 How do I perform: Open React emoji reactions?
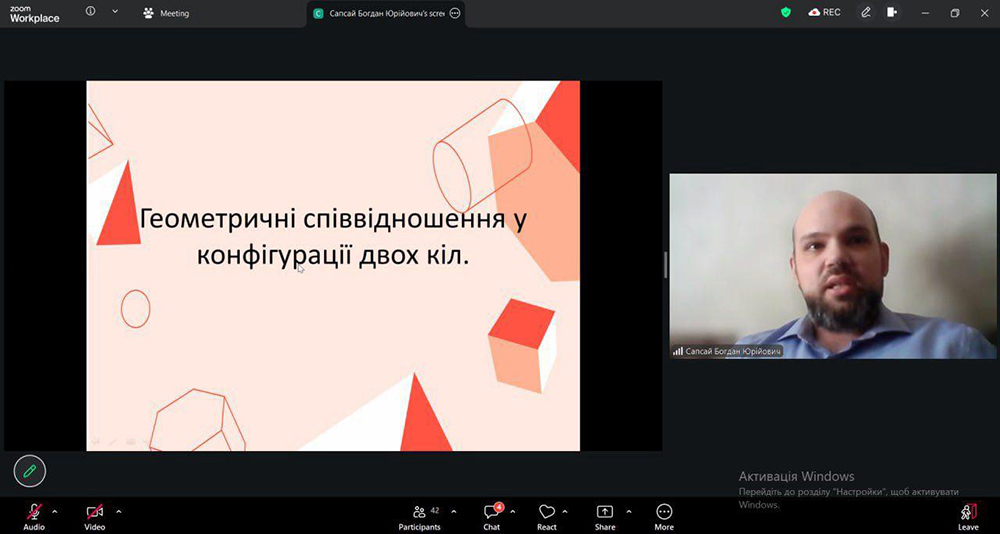coord(547,513)
